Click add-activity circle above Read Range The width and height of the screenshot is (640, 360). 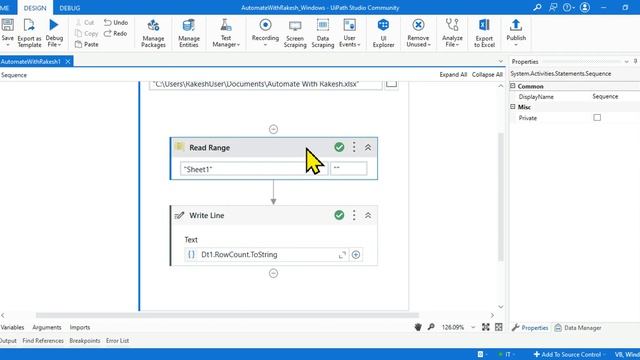[x=273, y=129]
